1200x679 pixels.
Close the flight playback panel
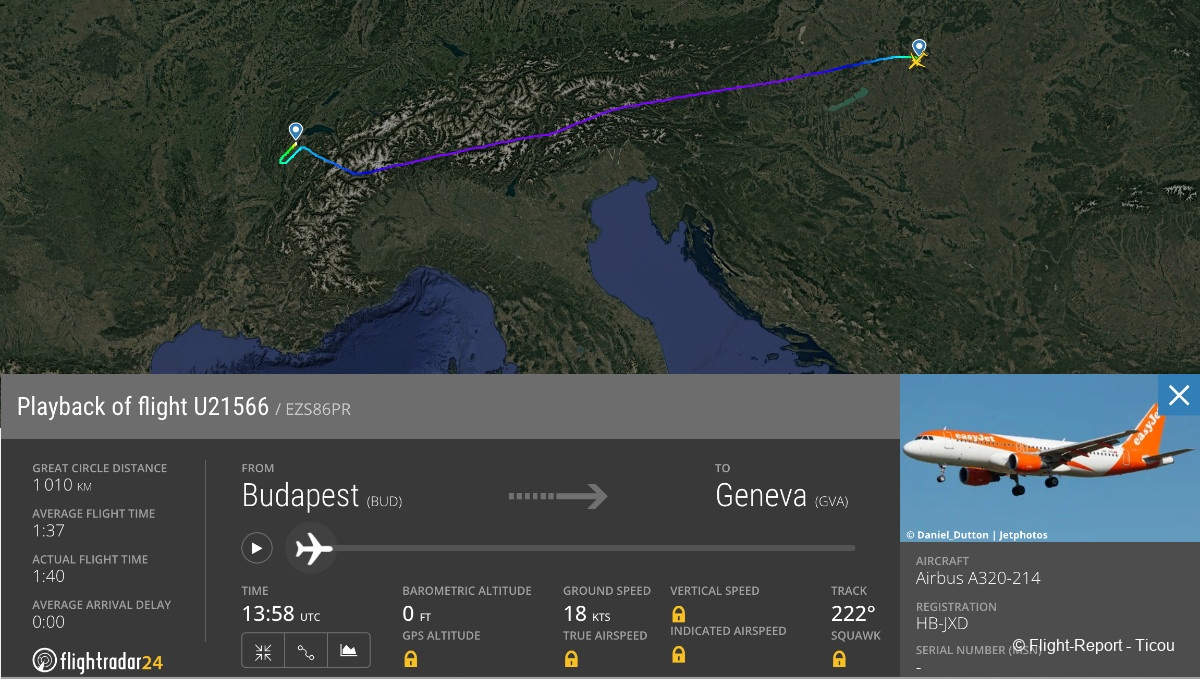[1179, 395]
